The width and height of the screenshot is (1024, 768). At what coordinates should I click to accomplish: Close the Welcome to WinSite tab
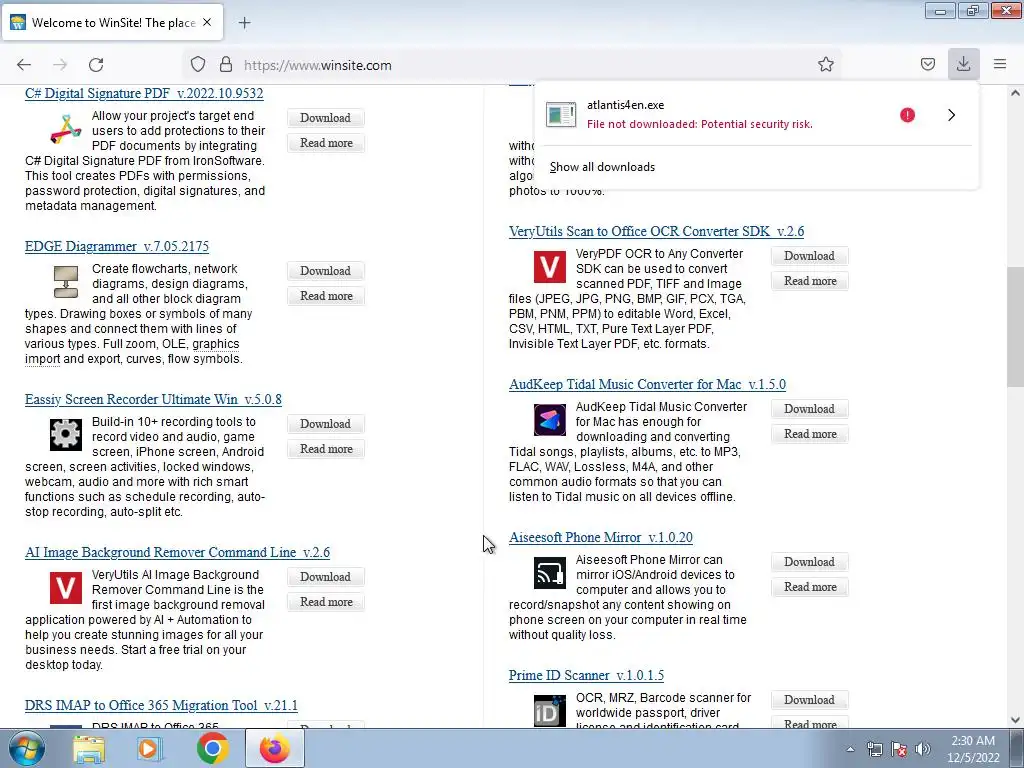(x=207, y=22)
